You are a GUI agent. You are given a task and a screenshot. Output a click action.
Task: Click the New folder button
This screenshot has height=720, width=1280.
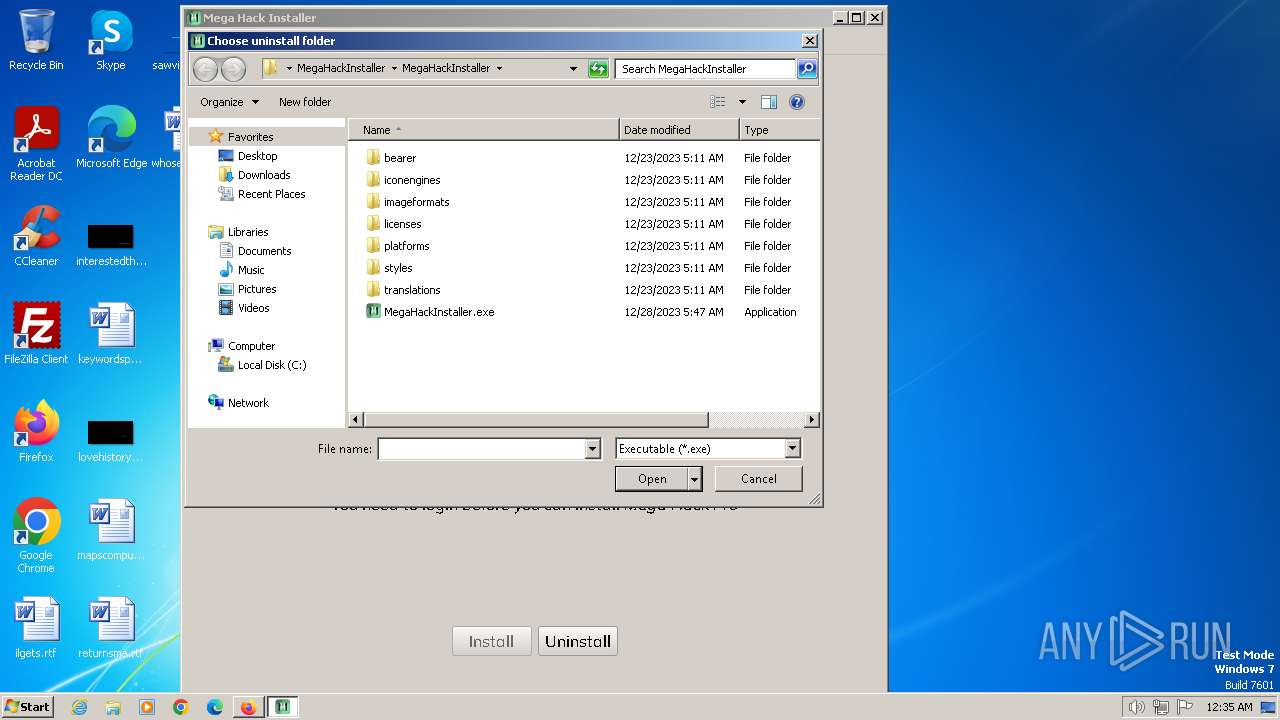(305, 102)
